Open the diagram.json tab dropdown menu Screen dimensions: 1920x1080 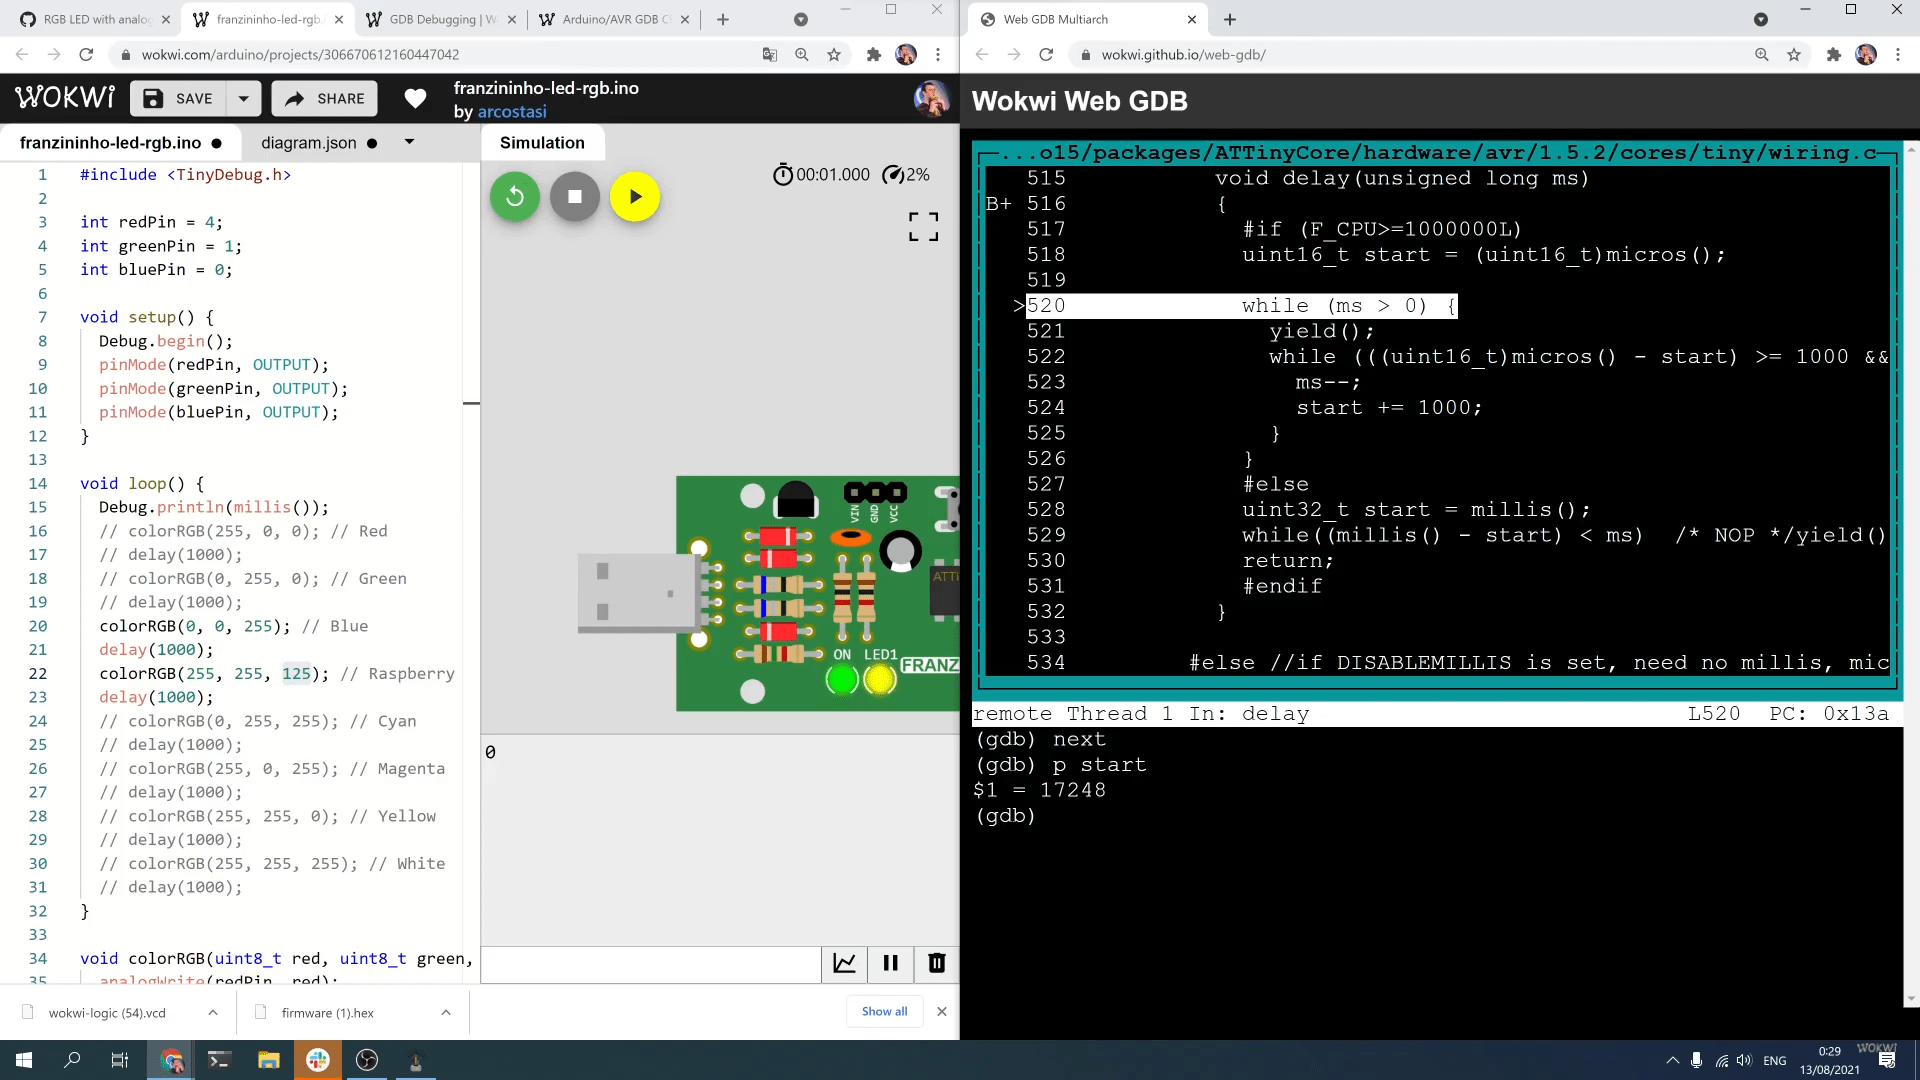pyautogui.click(x=408, y=142)
